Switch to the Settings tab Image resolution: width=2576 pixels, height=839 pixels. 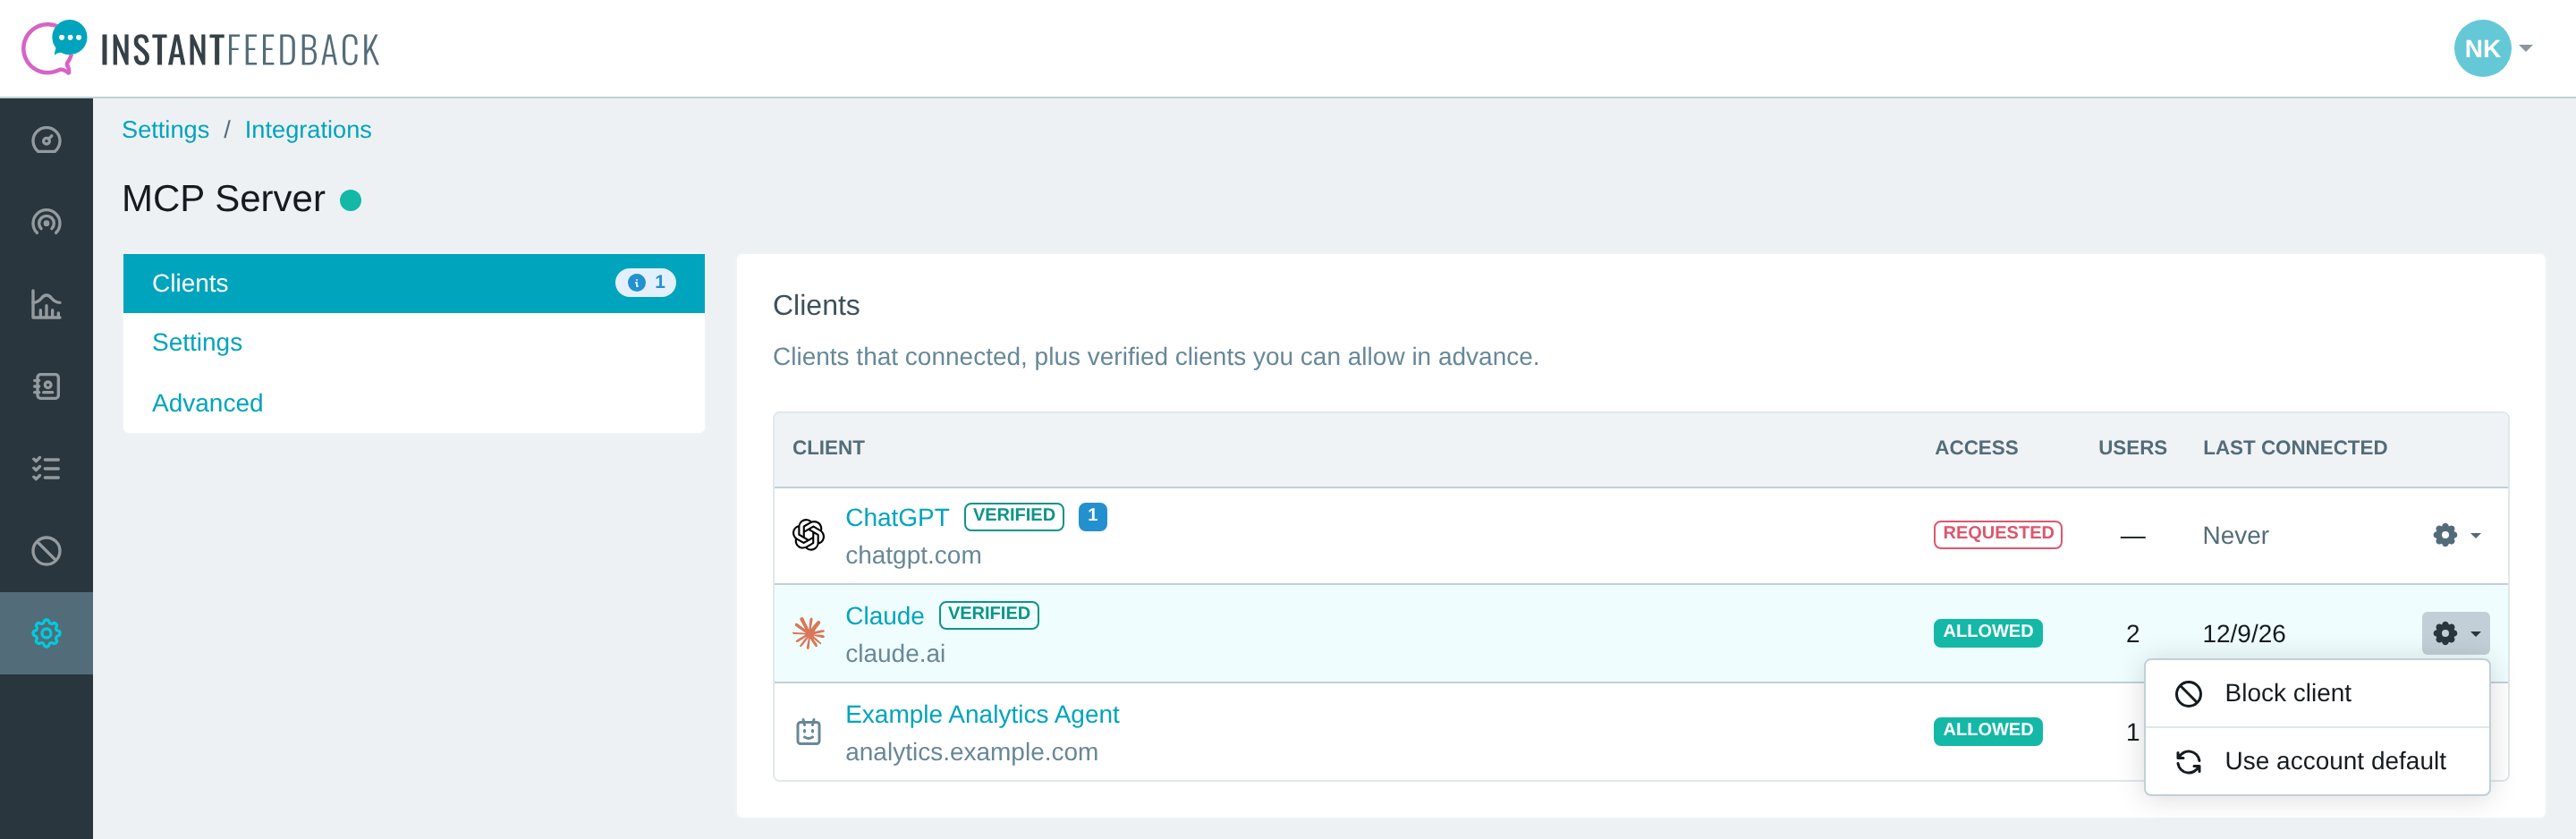tap(414, 343)
